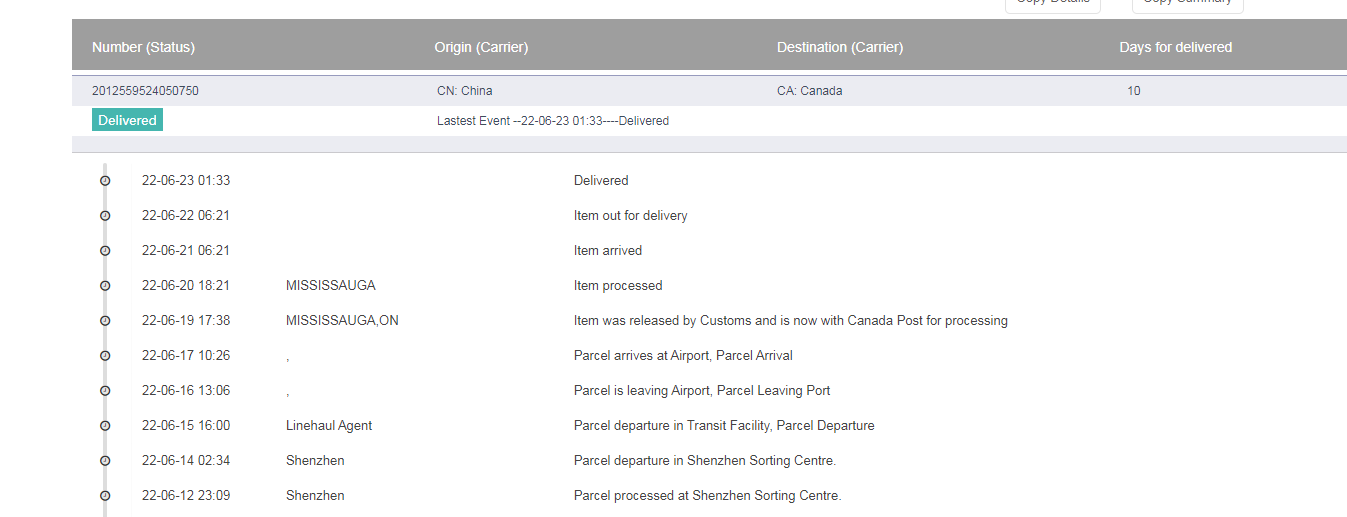Click the clock icon for Parcel is leaving Airport
Screen dimensions: 1347x517
105,391
